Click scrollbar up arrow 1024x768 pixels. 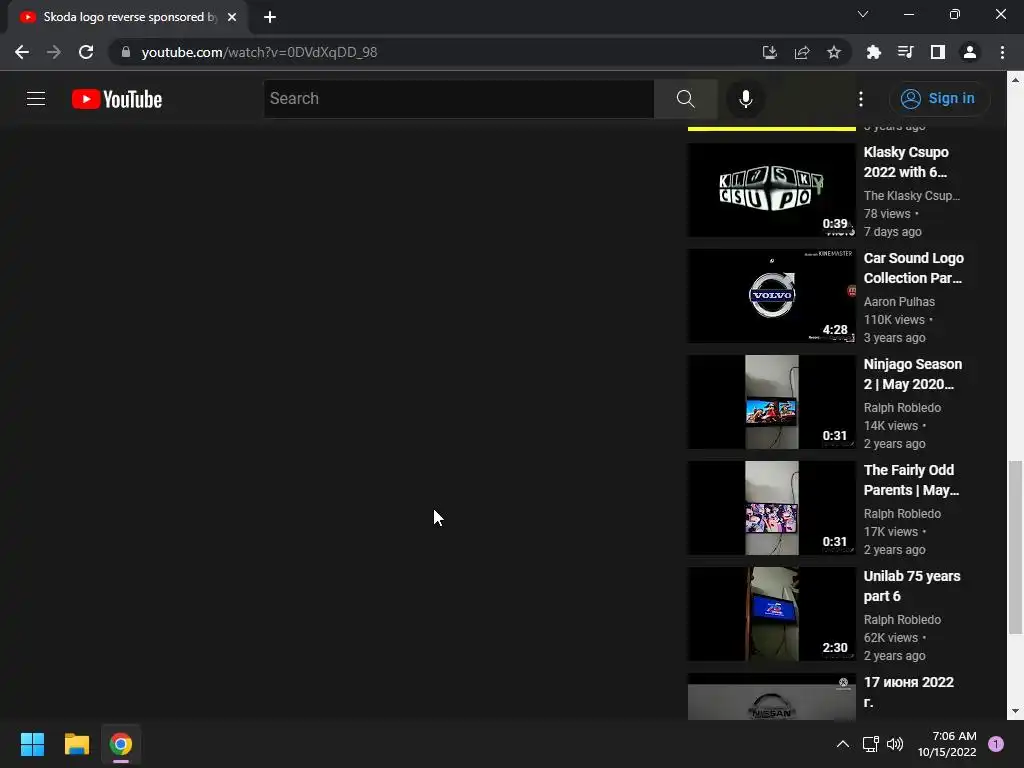pos(1015,80)
